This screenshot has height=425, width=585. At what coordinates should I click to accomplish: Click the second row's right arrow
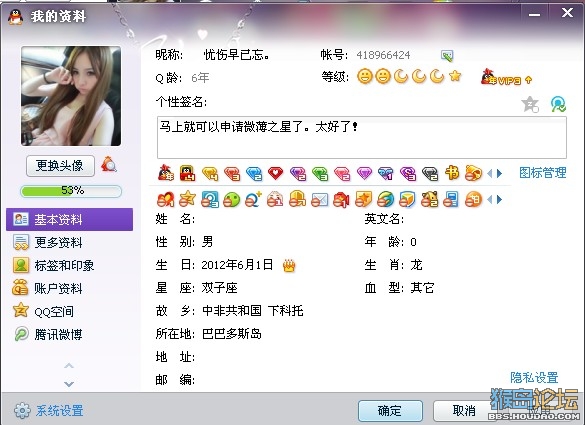pos(500,200)
